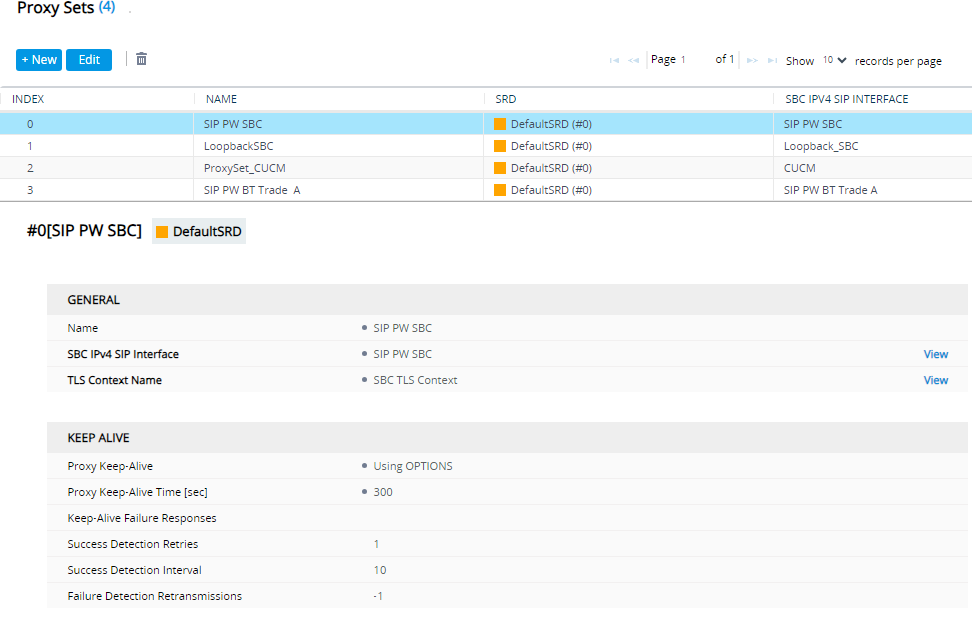
Task: Open records per page dropdown
Action: point(834,60)
